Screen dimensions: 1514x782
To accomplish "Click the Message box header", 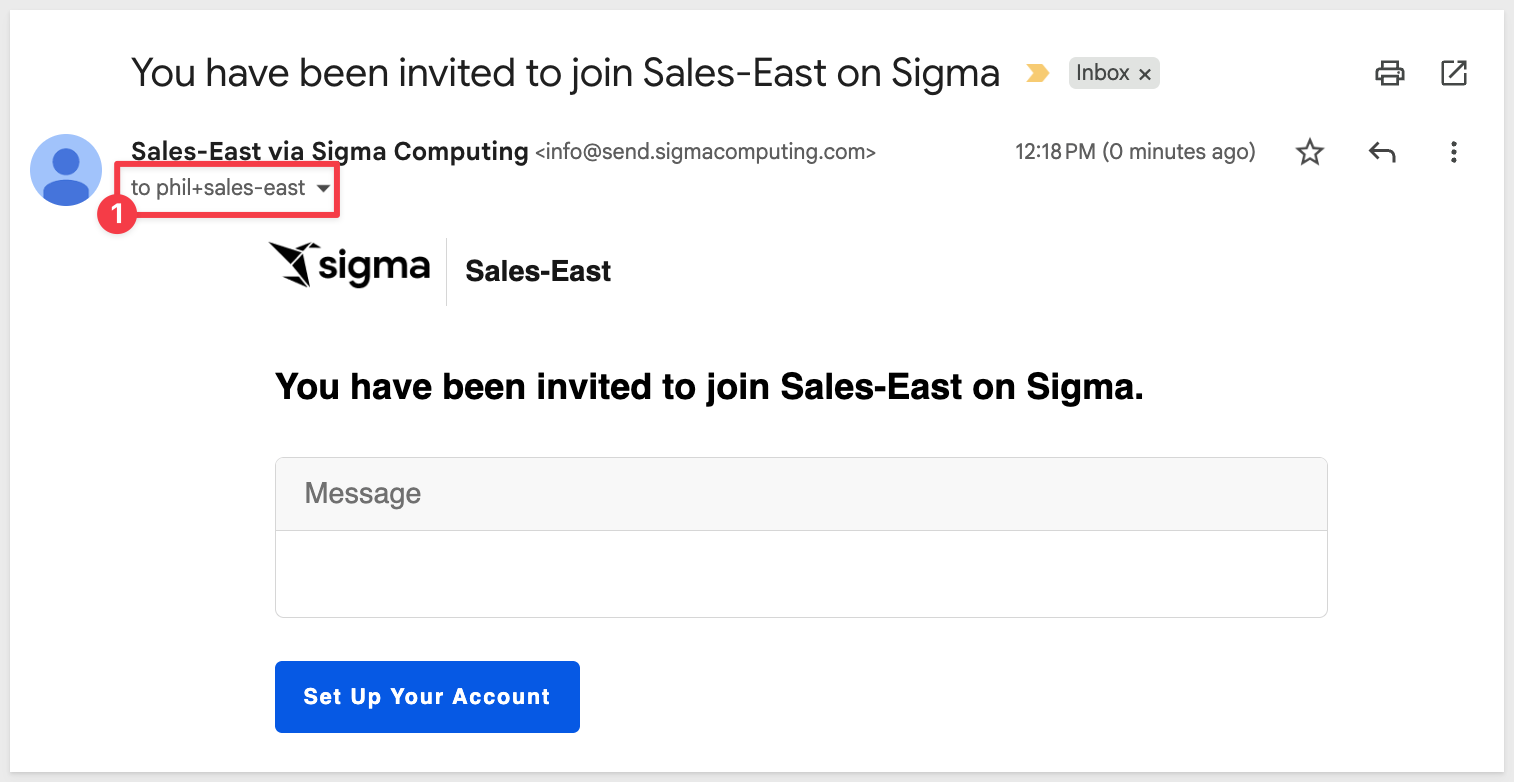I will point(800,494).
